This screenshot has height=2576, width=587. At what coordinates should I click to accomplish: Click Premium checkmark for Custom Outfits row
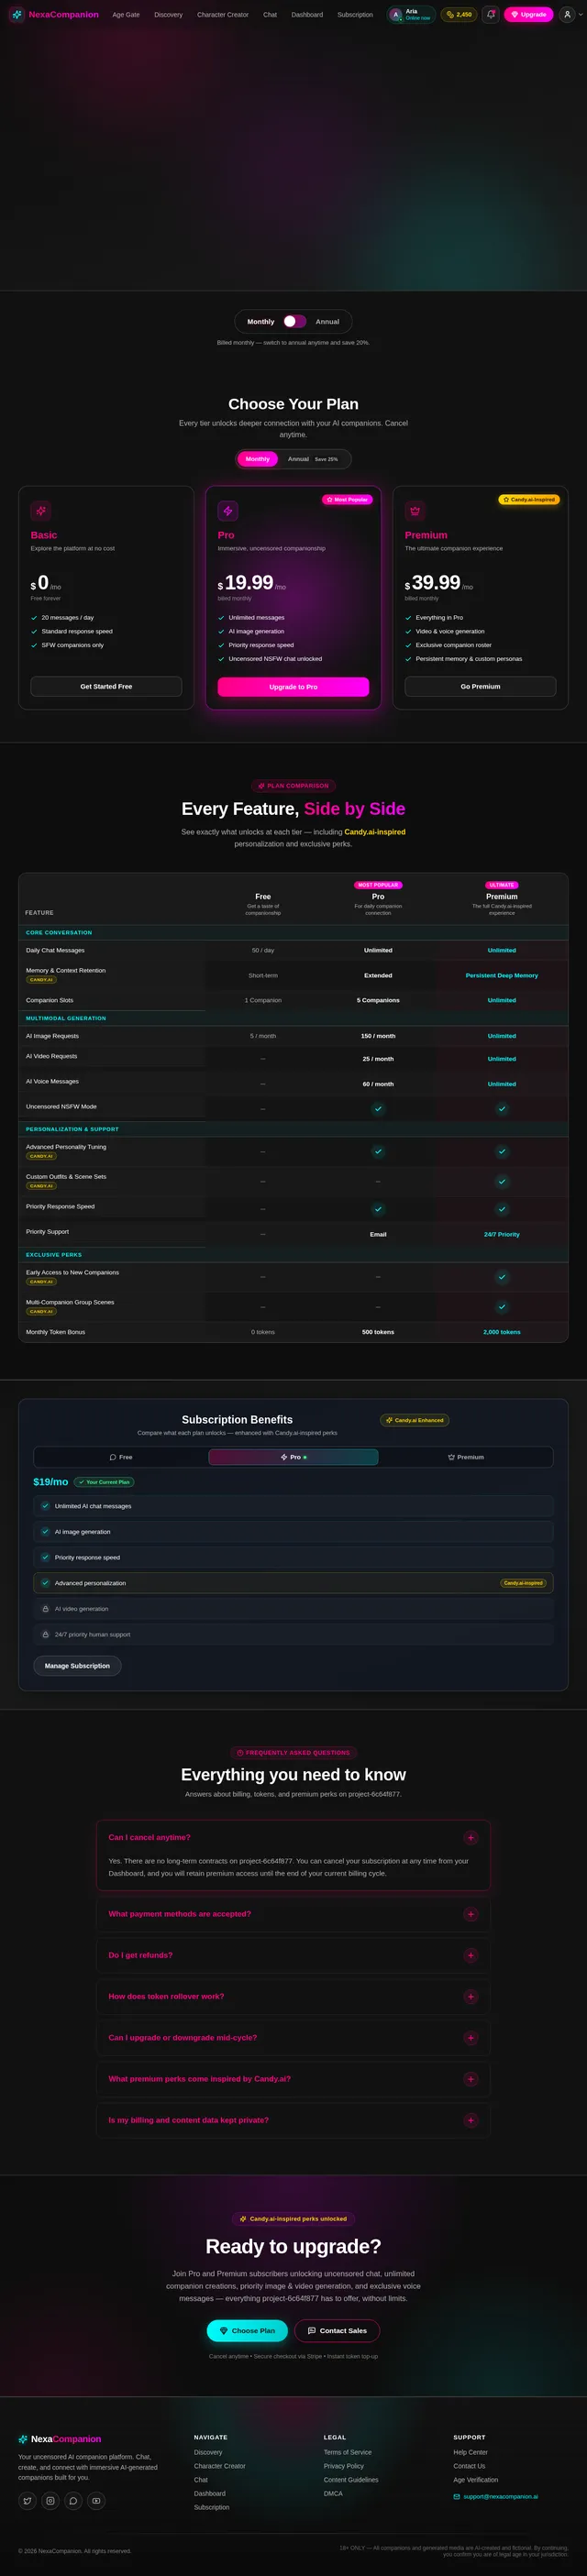coord(502,1182)
